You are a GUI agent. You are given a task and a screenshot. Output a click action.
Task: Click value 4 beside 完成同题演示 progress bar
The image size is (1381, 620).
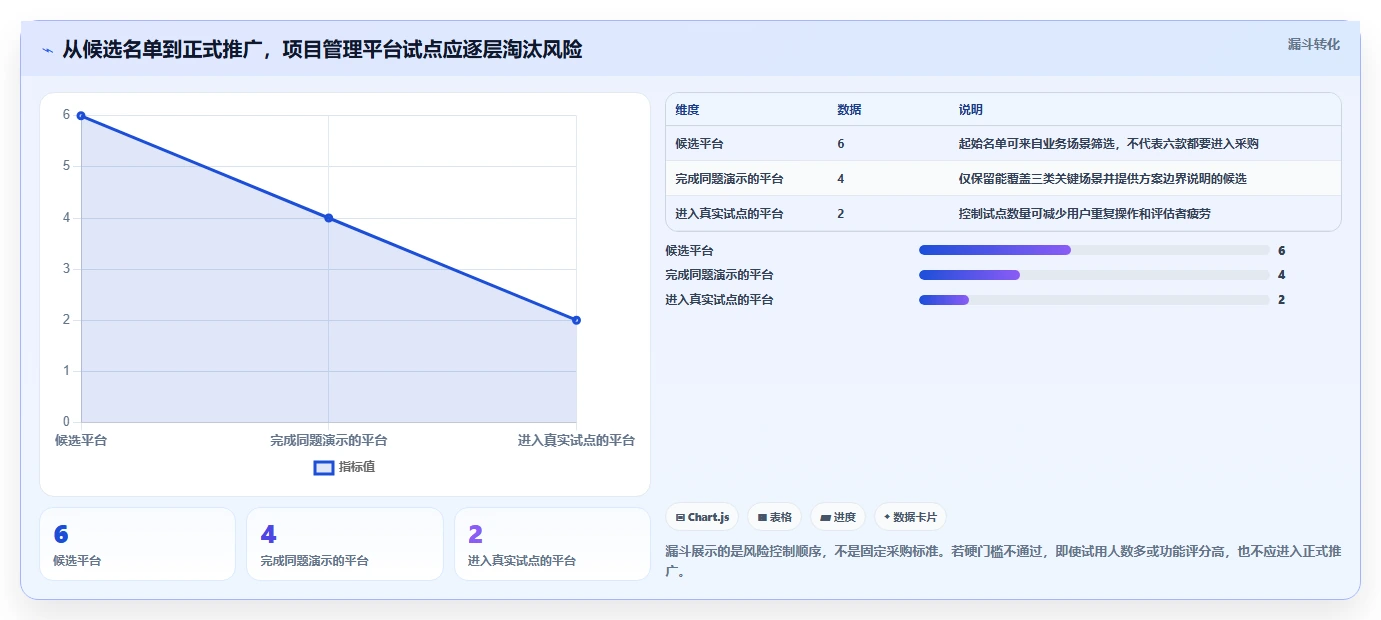pos(1281,275)
